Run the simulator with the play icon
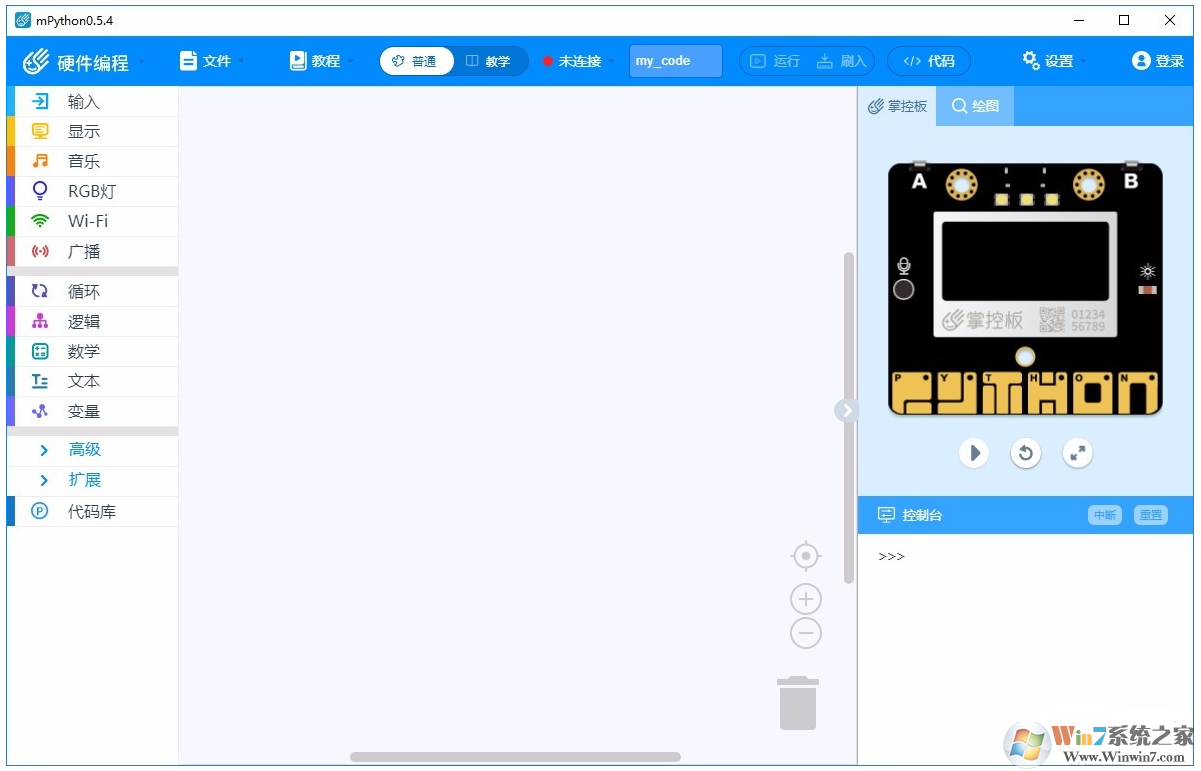 click(x=974, y=453)
